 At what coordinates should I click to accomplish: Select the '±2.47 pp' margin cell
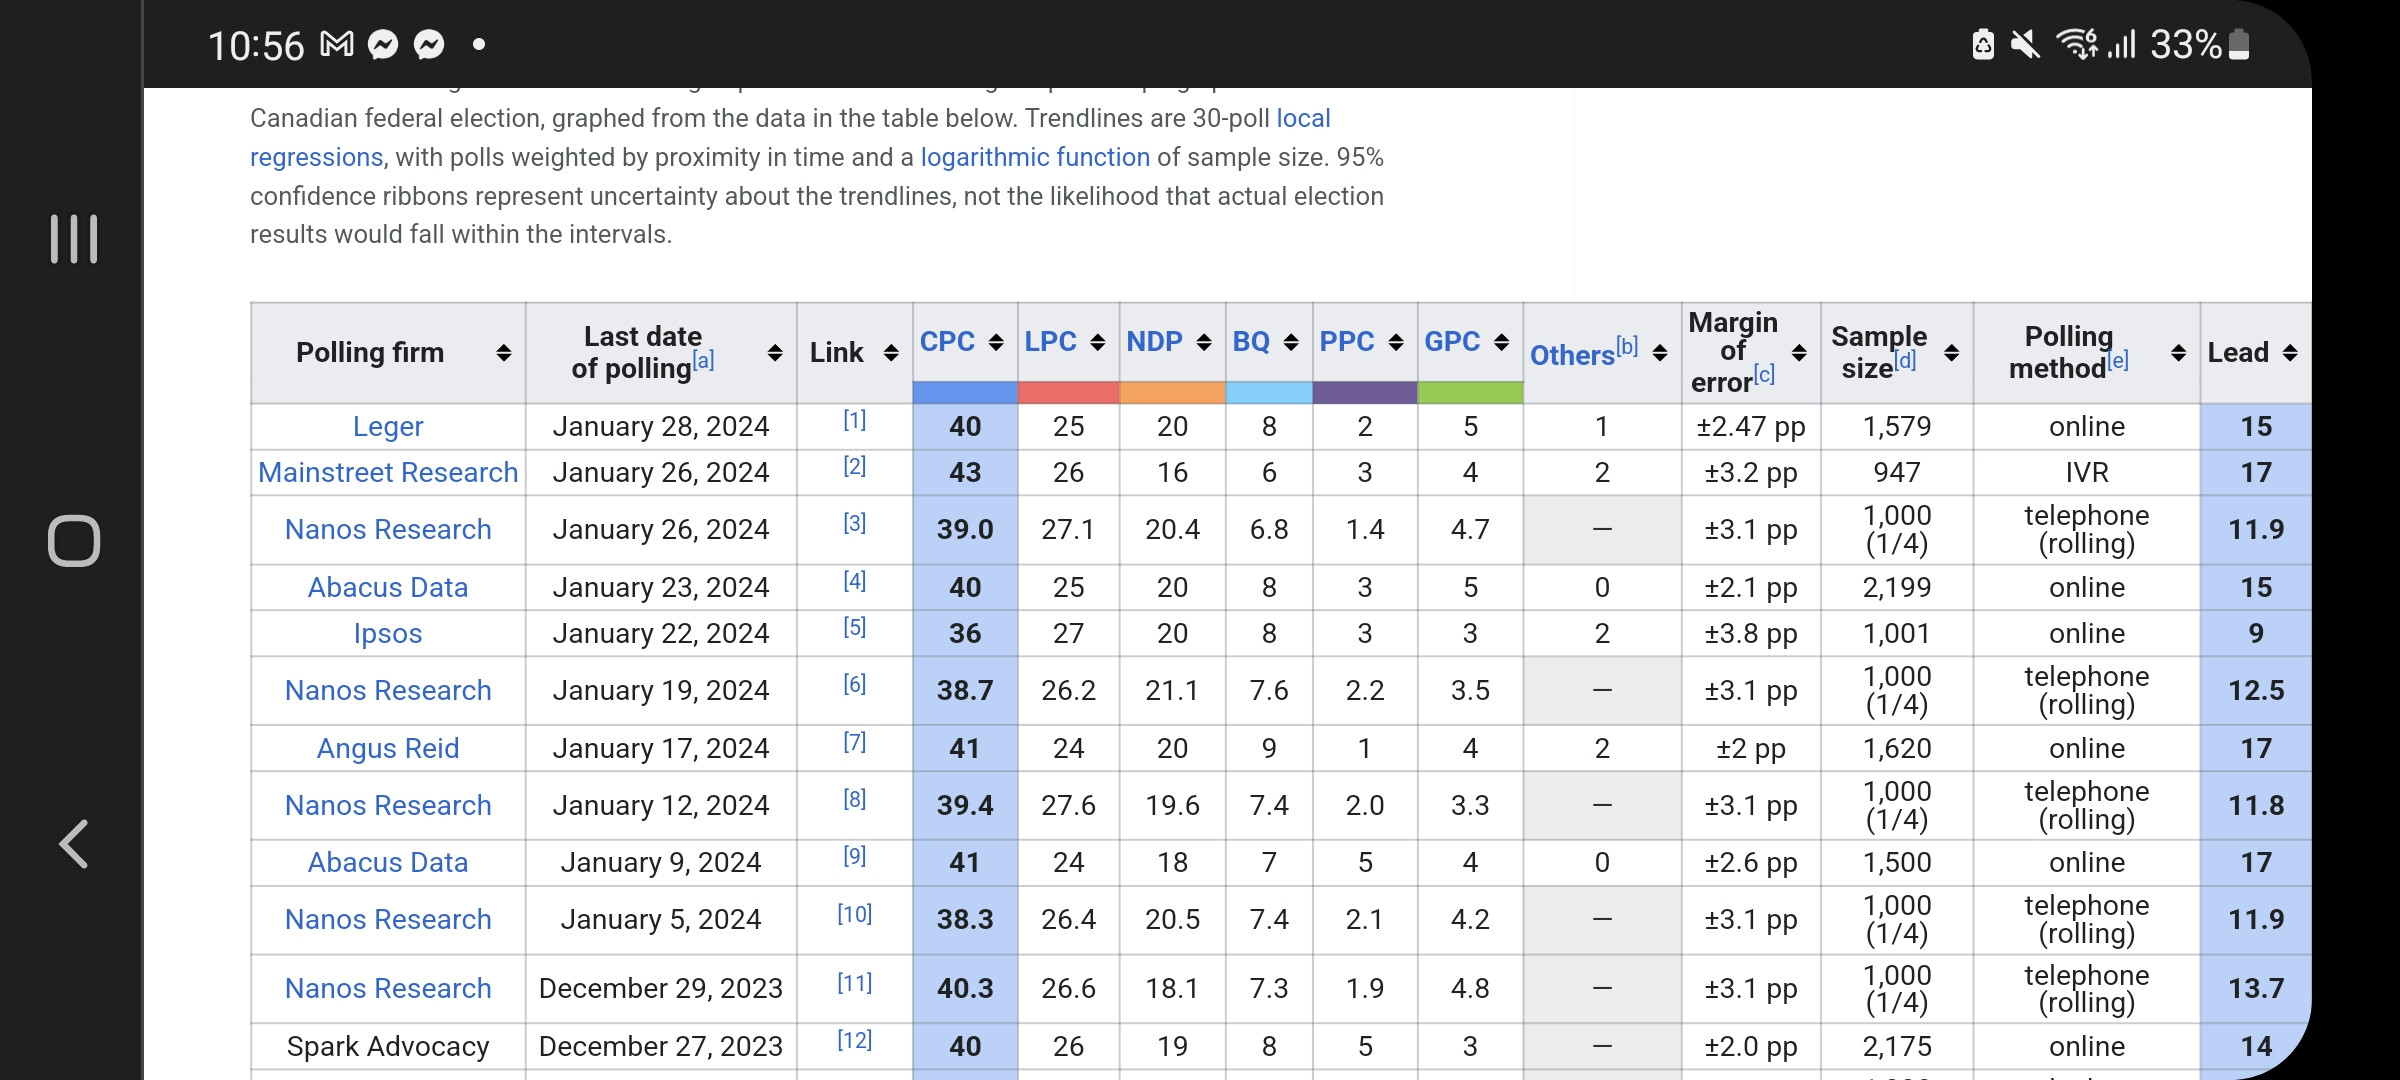1751,427
